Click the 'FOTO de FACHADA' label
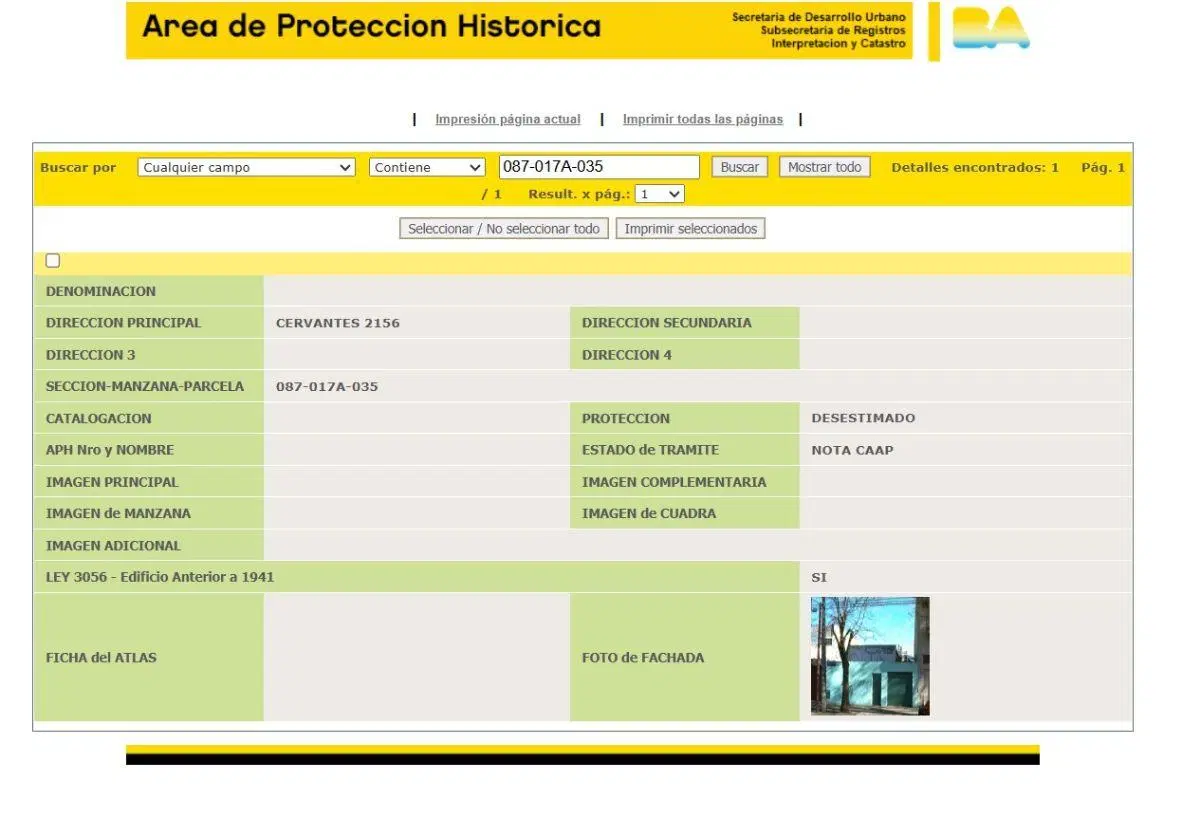The width and height of the screenshot is (1200, 818). pos(643,658)
